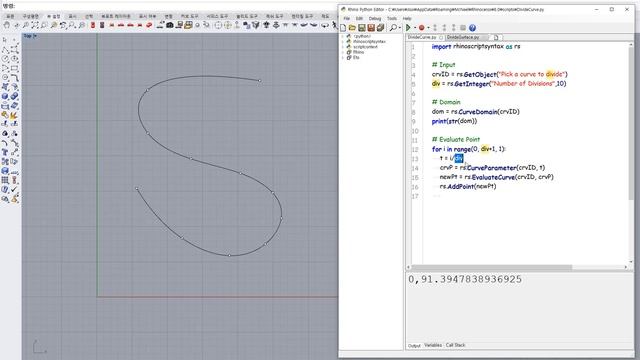Toggle breakpoint with the red circle icon
The height and width of the screenshot is (360, 640).
tap(422, 28)
